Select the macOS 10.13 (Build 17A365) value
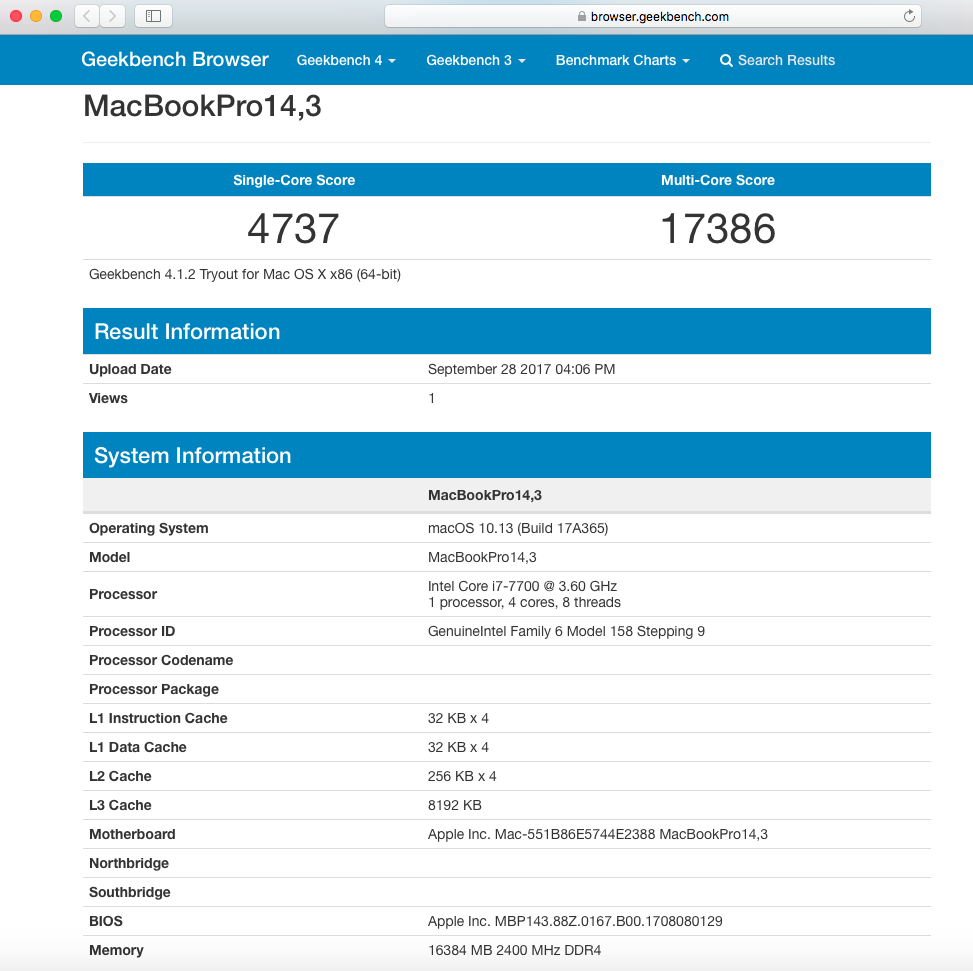The height and width of the screenshot is (971, 973). (x=518, y=528)
